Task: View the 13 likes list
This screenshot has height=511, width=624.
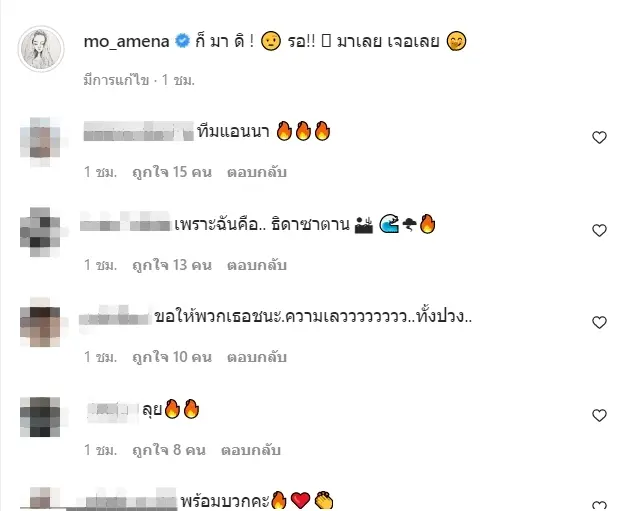Action: (x=172, y=265)
